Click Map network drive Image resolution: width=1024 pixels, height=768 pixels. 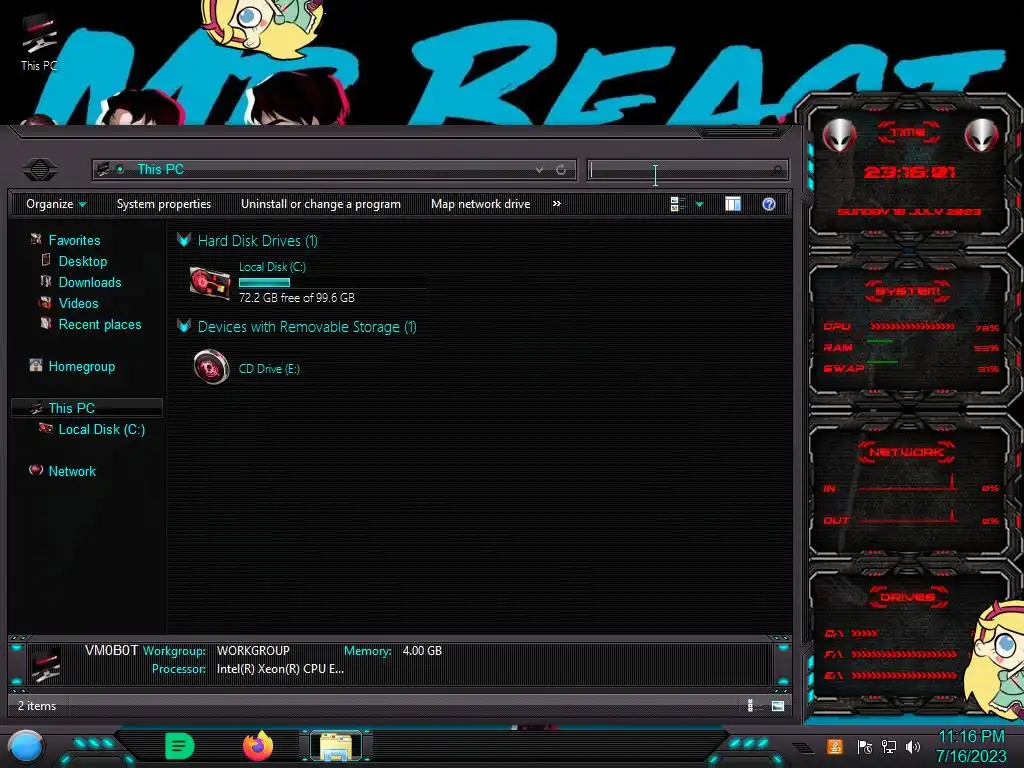pos(481,204)
